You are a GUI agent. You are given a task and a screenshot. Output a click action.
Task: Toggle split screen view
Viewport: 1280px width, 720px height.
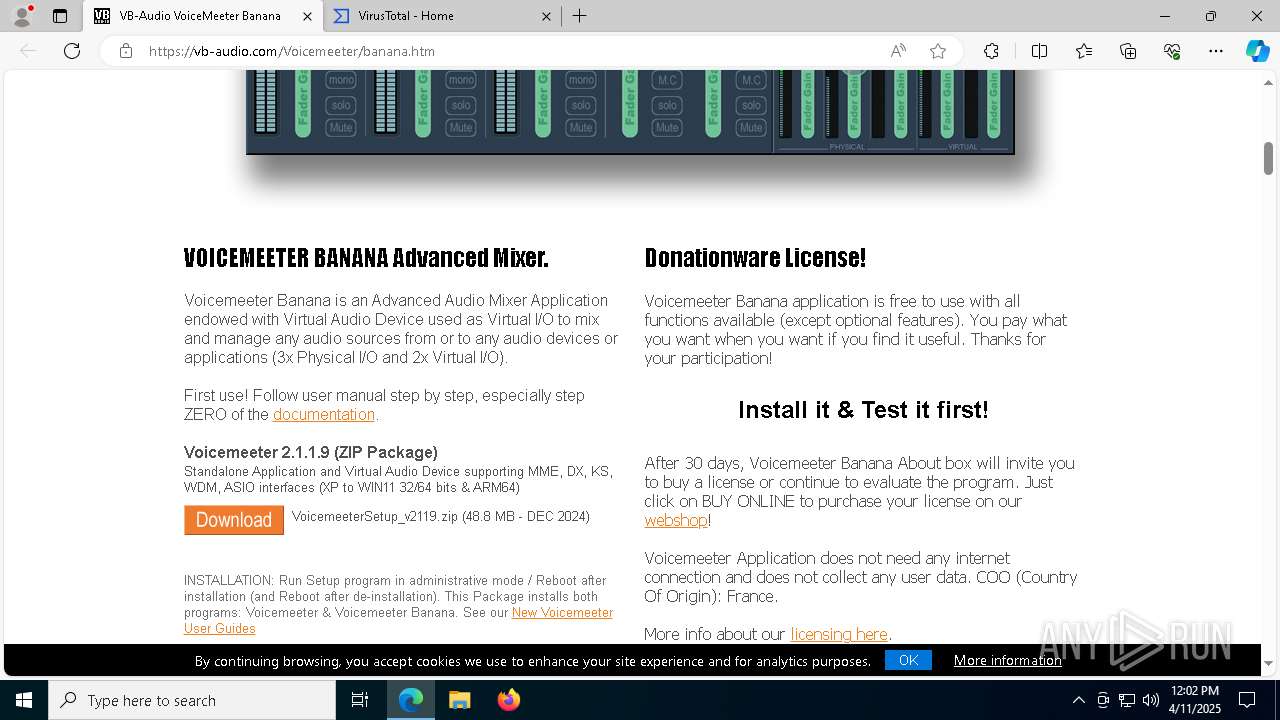[x=1039, y=51]
